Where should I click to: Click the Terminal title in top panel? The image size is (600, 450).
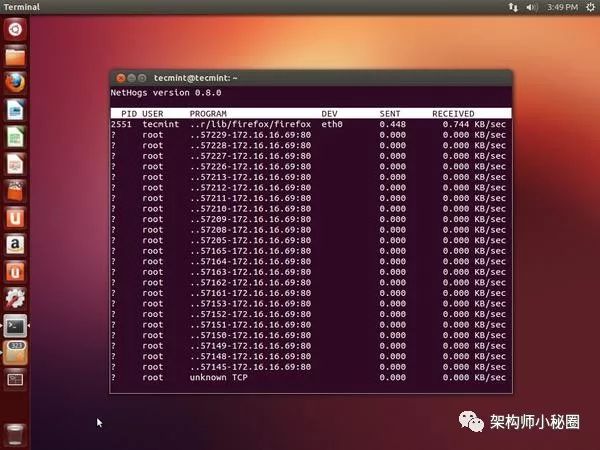point(22,7)
